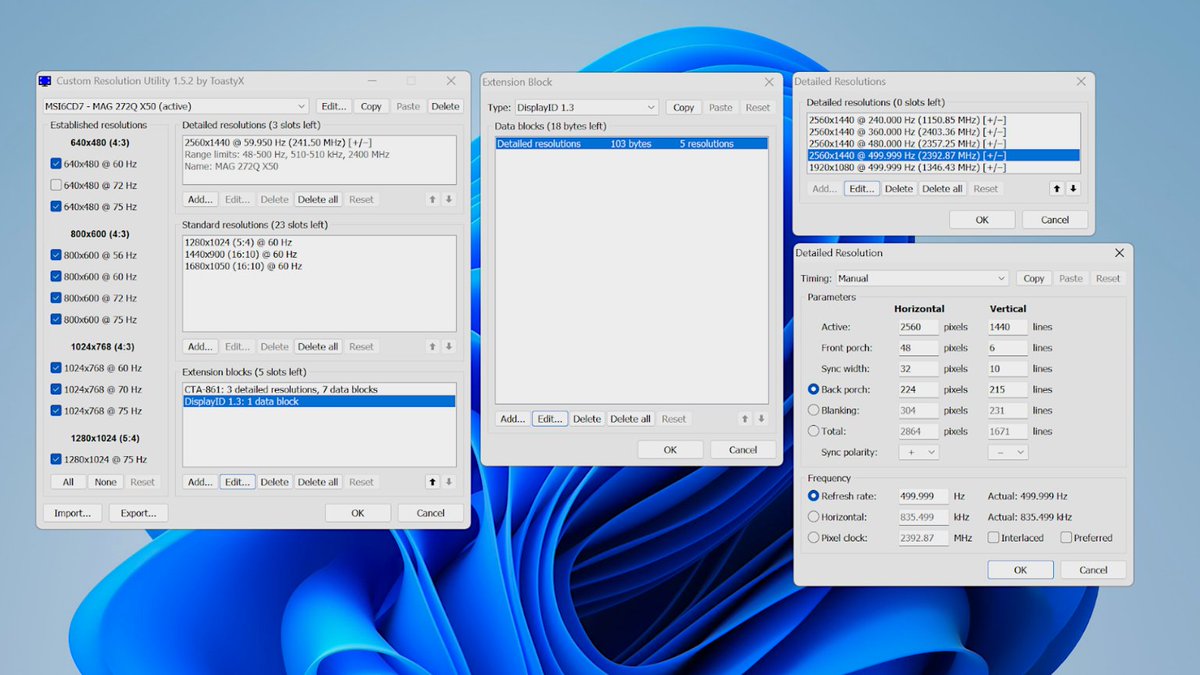Enable 640x480 @ 72 Hz

56,185
